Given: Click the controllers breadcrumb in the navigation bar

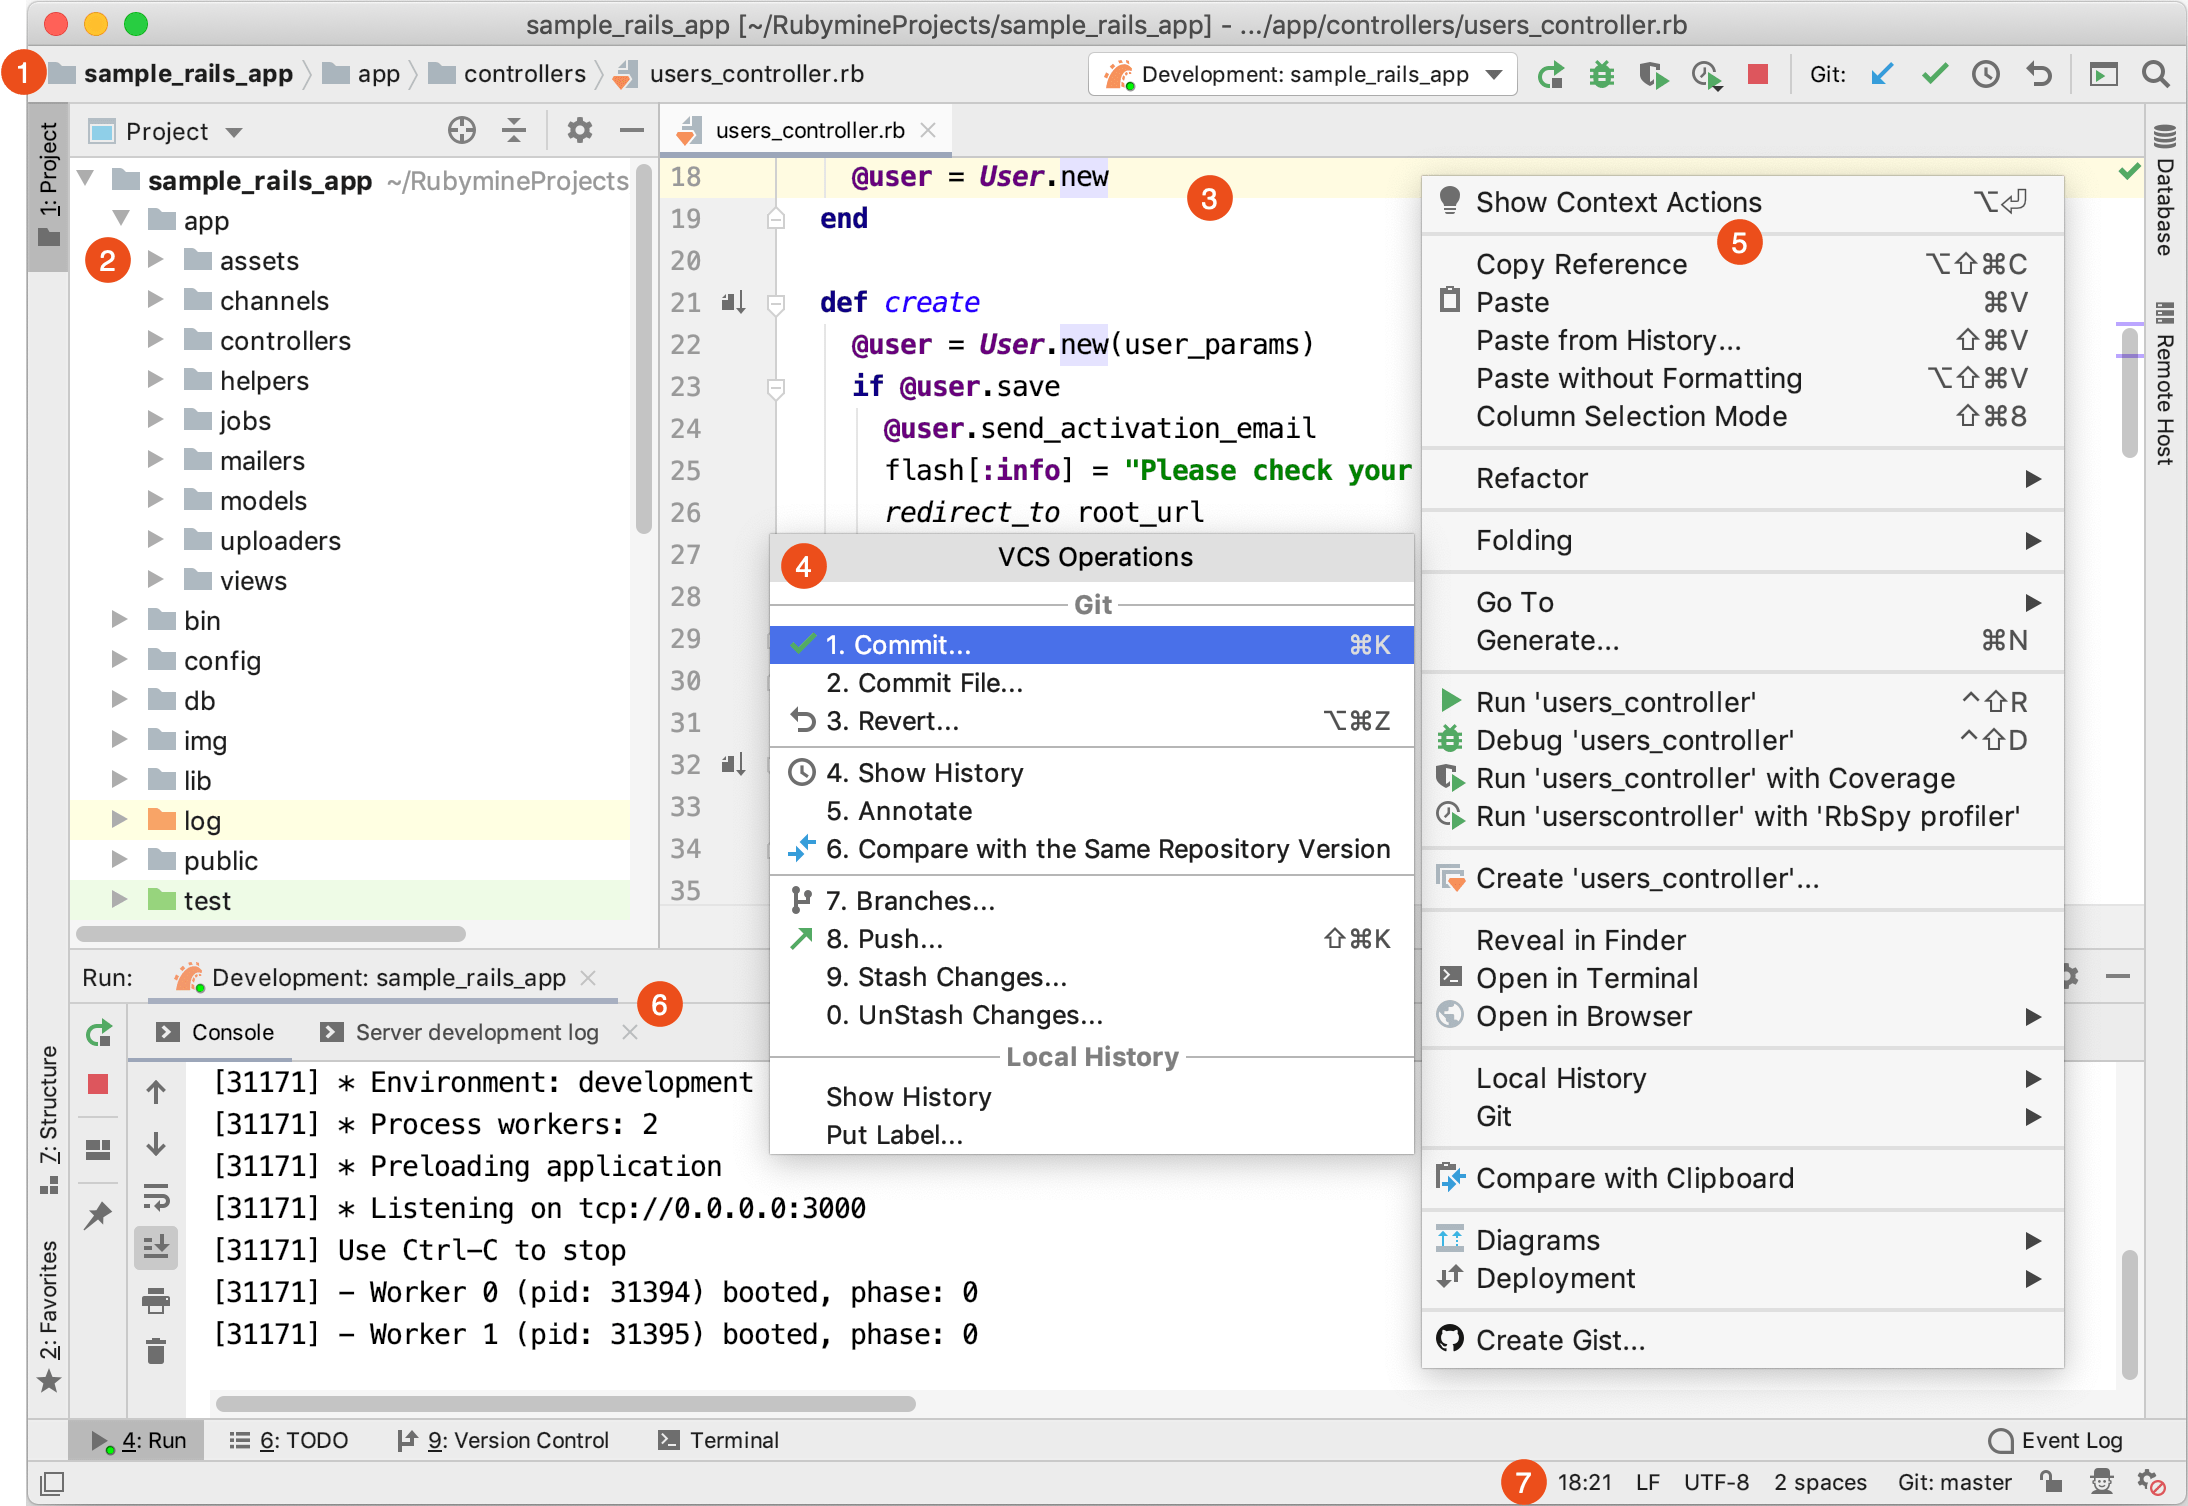Looking at the screenshot, I should (x=508, y=74).
